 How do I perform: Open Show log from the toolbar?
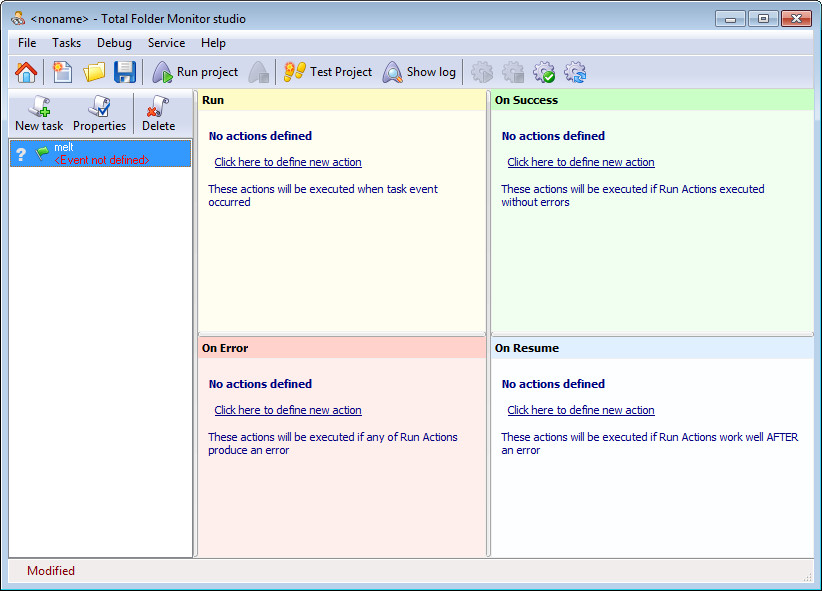[x=419, y=72]
